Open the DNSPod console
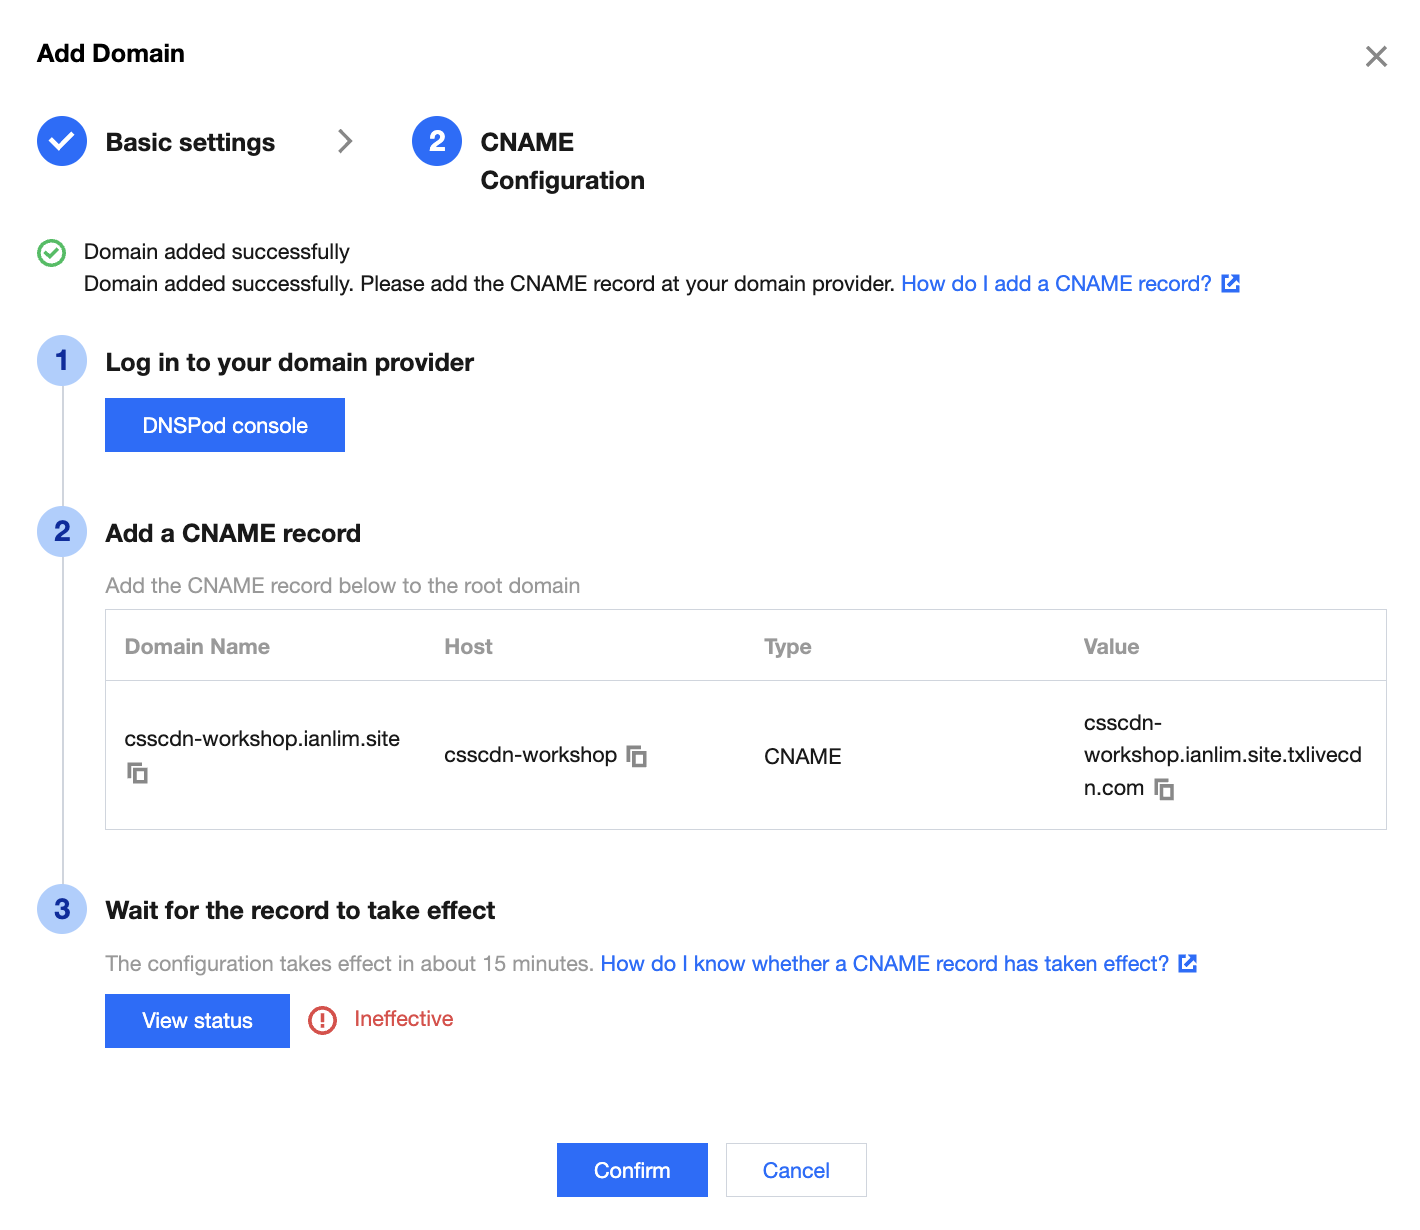1420x1230 pixels. 225,425
